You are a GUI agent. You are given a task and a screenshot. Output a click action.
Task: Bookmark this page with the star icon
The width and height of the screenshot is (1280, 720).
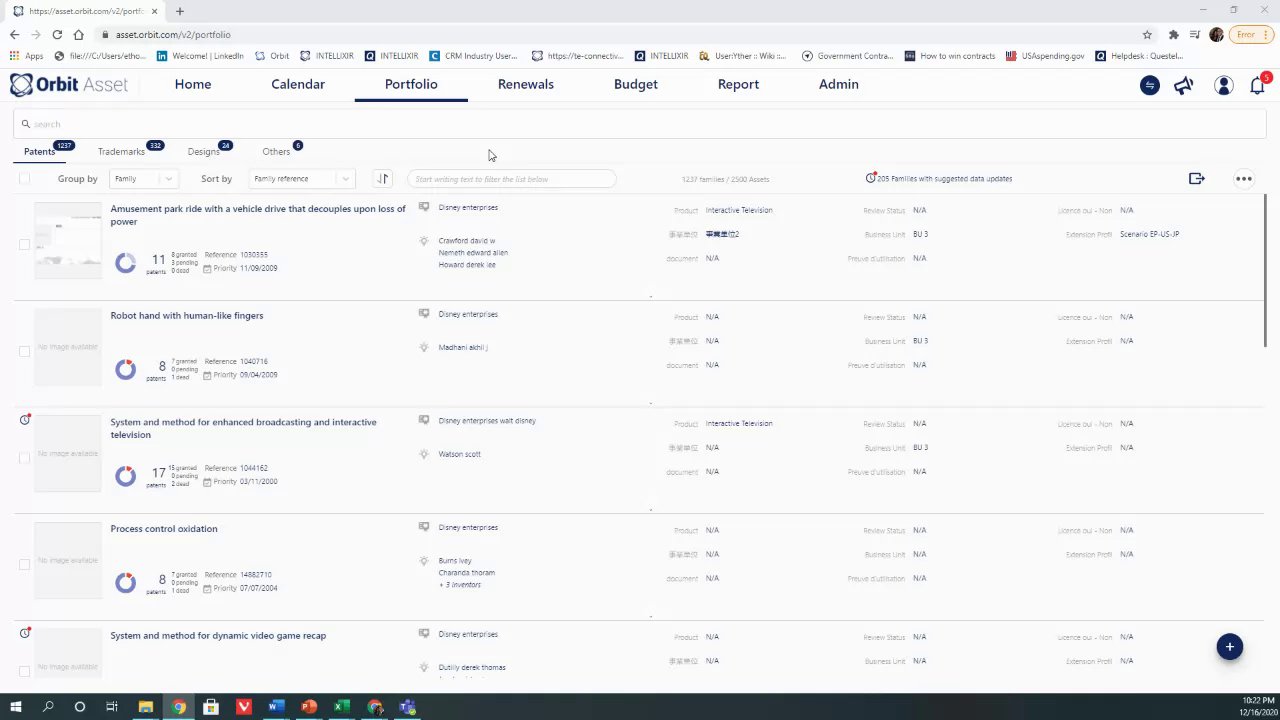1147,34
